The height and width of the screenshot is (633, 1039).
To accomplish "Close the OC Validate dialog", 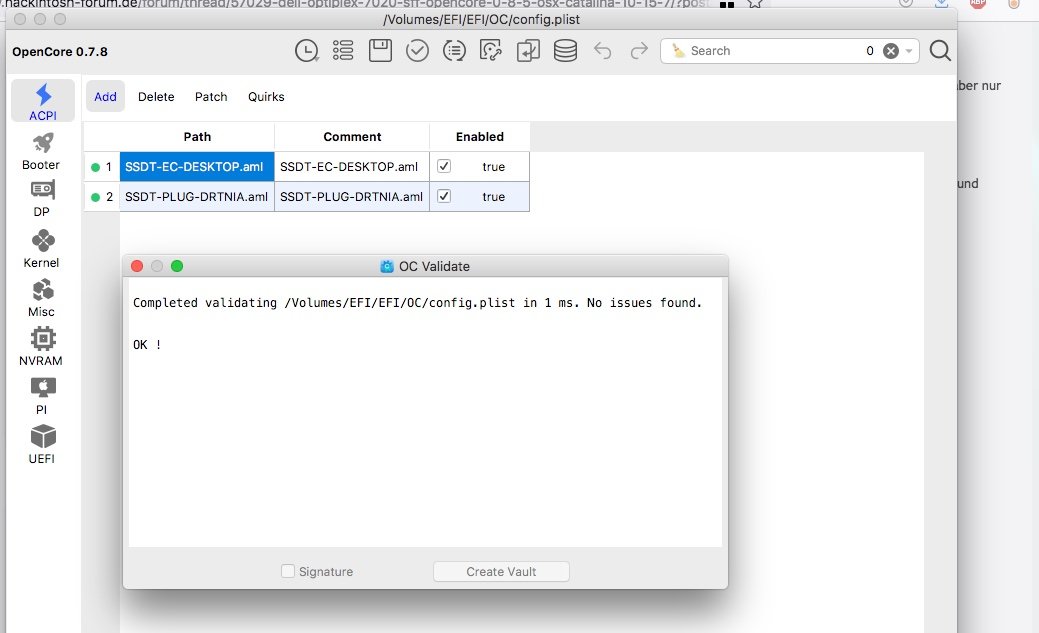I will (137, 266).
